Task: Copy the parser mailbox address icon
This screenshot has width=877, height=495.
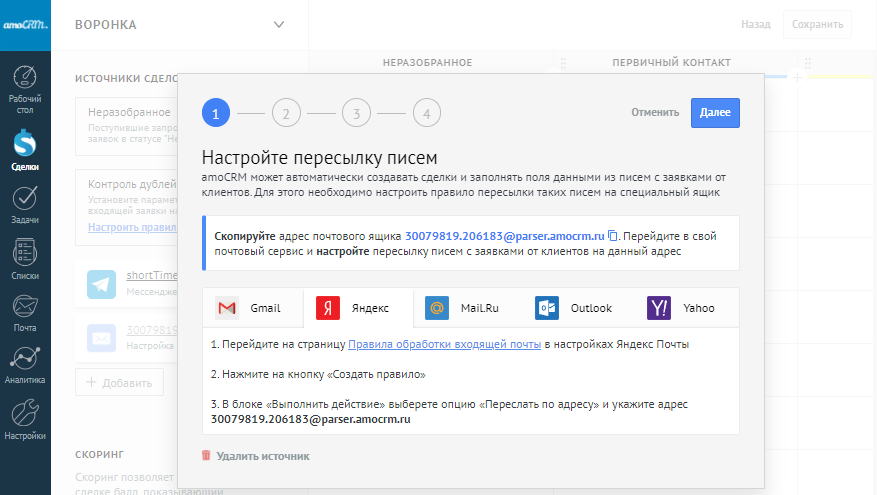Action: [x=613, y=235]
